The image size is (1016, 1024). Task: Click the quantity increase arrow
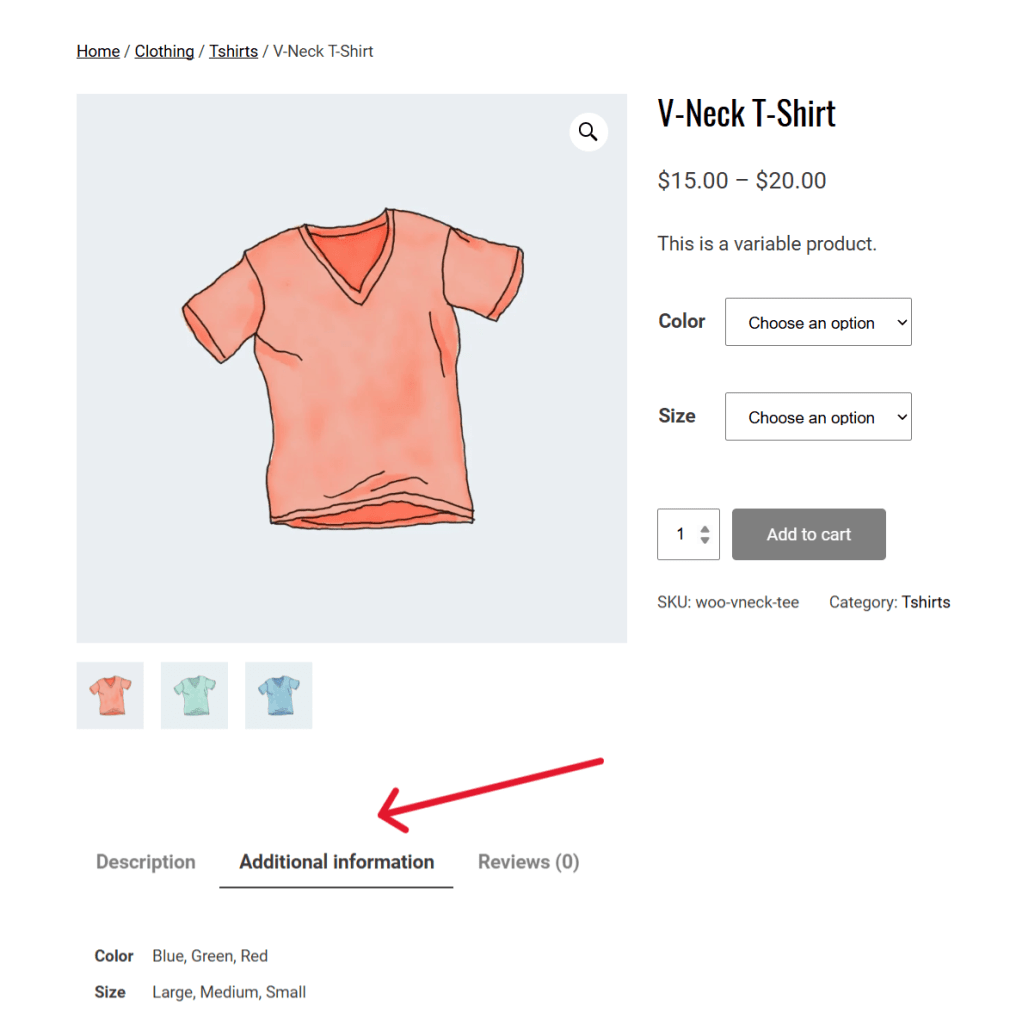(x=704, y=527)
